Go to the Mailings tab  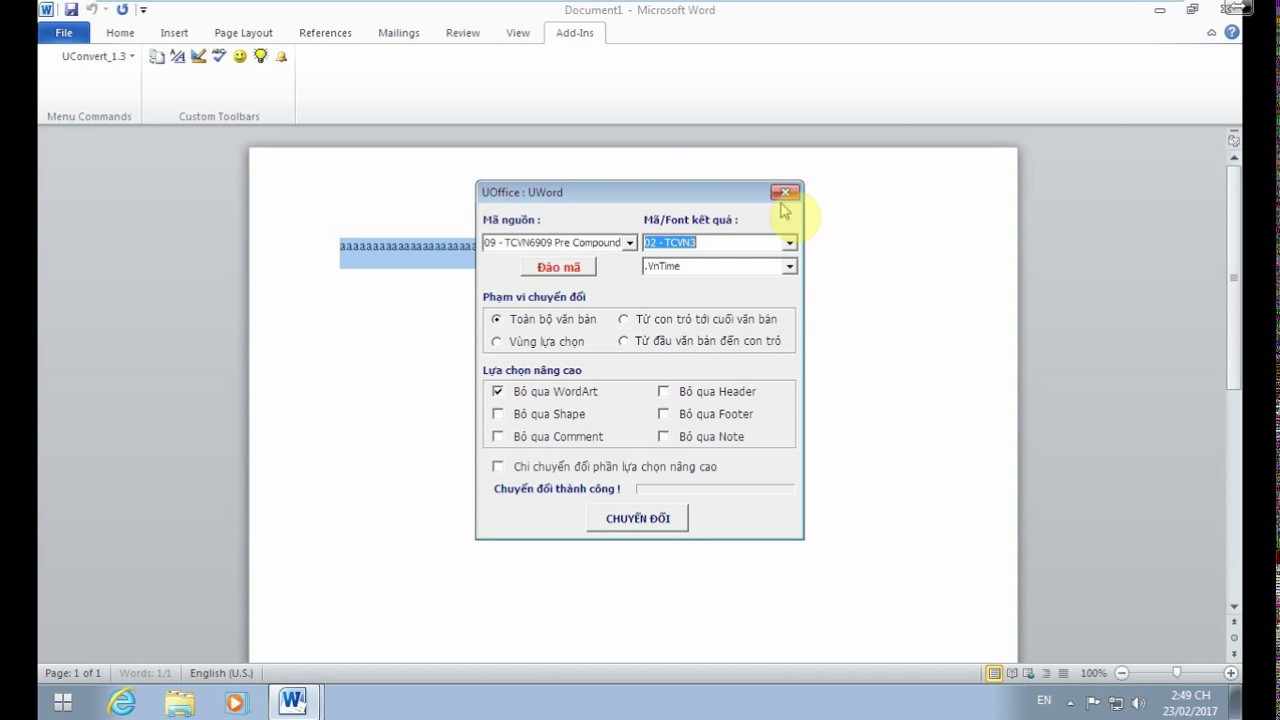click(399, 33)
